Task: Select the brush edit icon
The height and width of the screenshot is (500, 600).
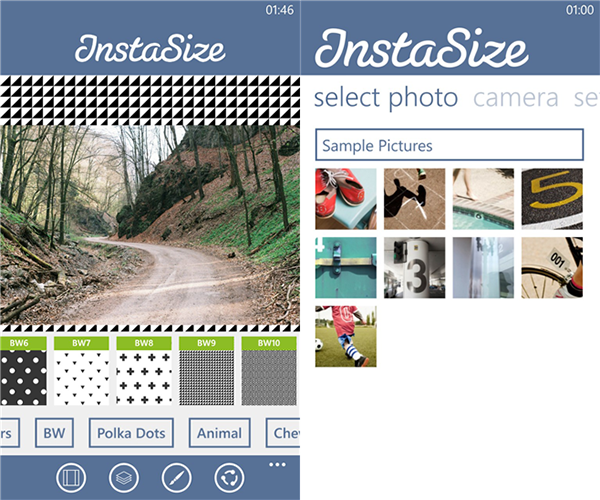Action: [x=176, y=477]
